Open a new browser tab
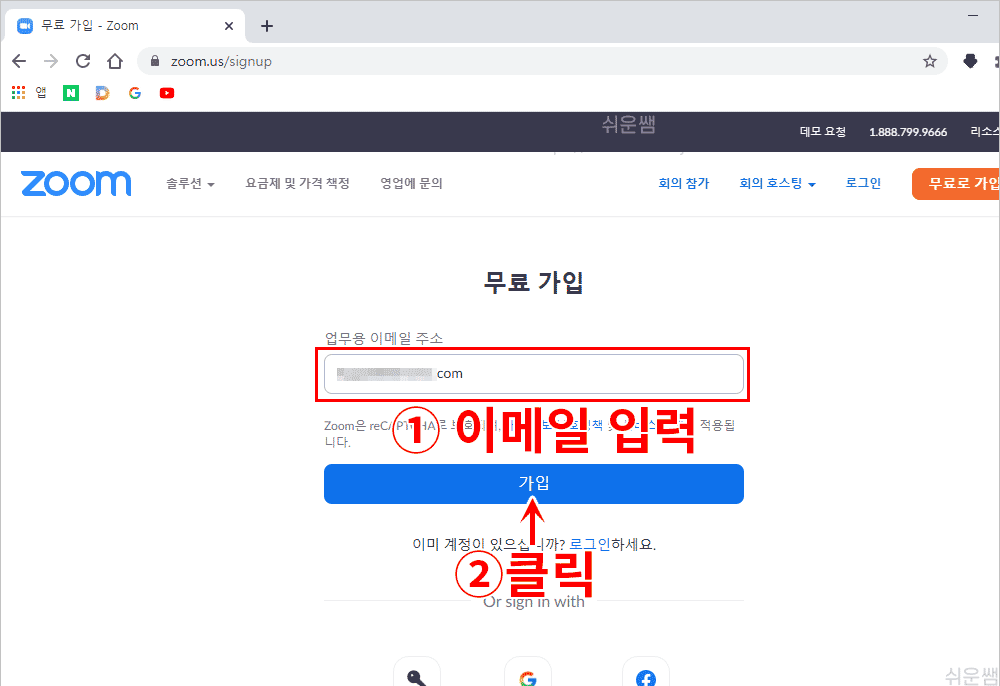Viewport: 1000px width, 686px height. 267,26
